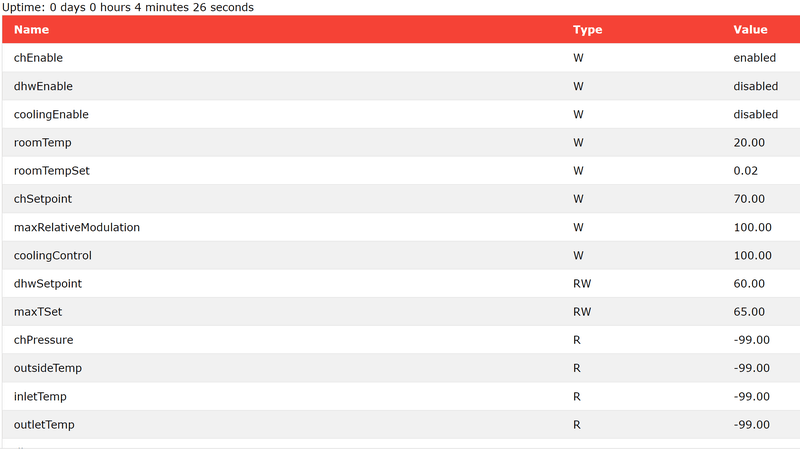This screenshot has width=800, height=449.
Task: Click the enabled value for chEnable
Action: coord(754,58)
